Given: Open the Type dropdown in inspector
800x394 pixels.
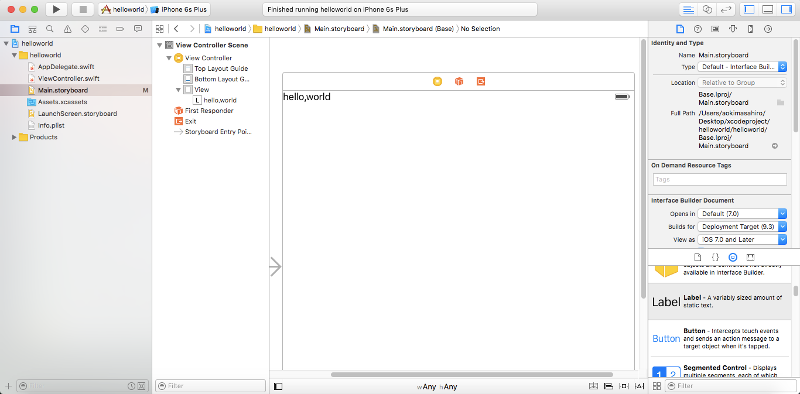Looking at the screenshot, I should pos(742,67).
